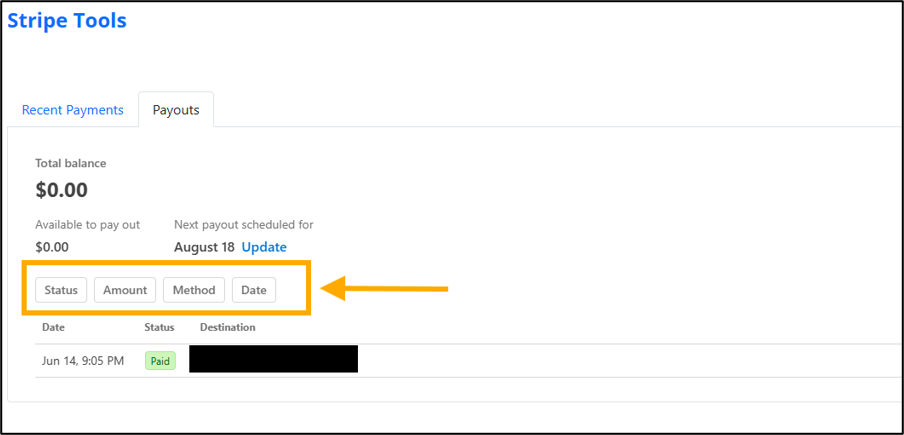This screenshot has height=435, width=904.
Task: Click the orange arrow annotation
Action: click(385, 288)
